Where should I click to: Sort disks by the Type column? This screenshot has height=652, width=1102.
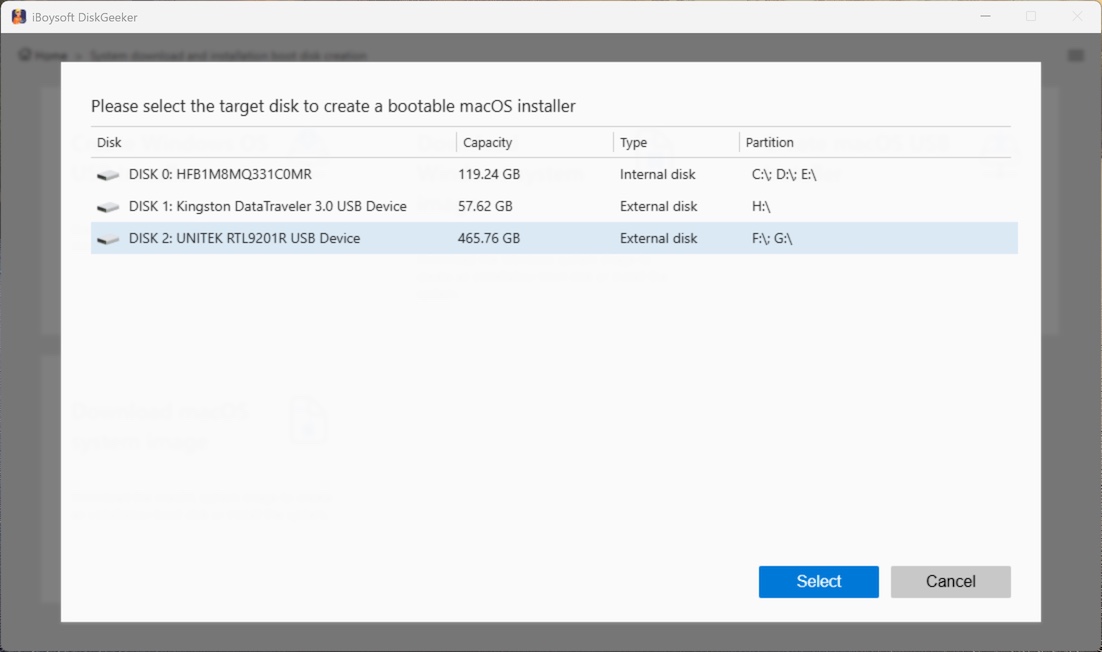click(634, 142)
